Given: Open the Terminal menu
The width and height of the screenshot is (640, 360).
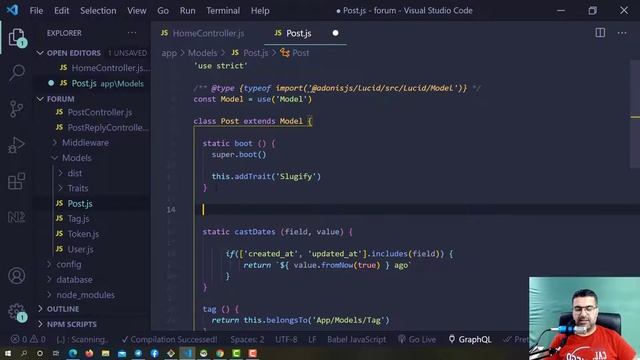Looking at the screenshot, I should click(223, 11).
